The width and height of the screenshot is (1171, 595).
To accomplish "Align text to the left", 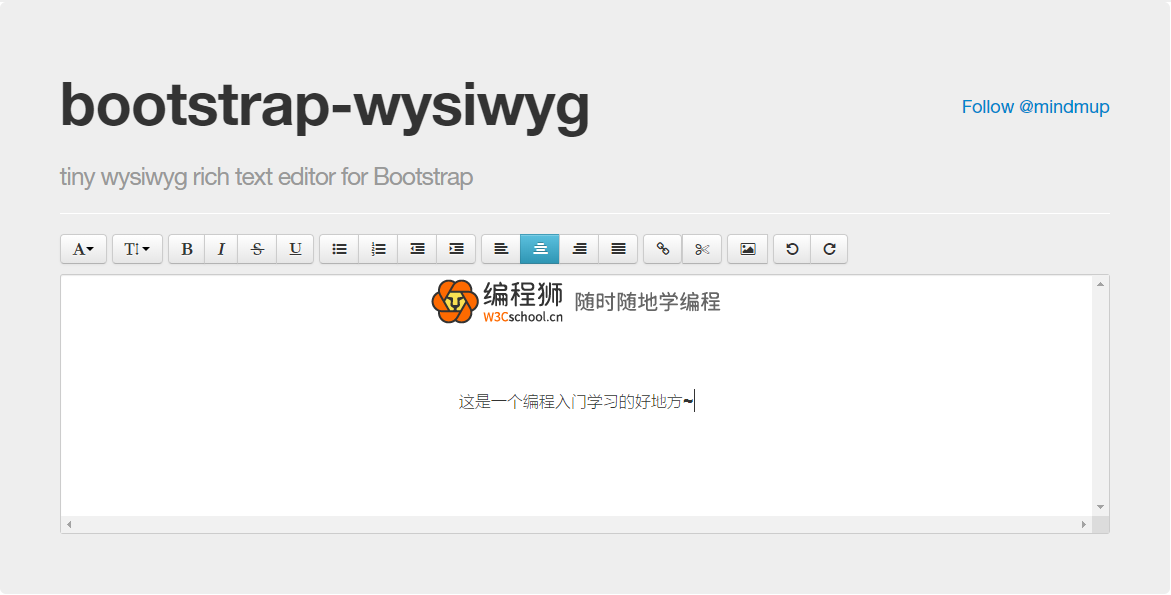I will pyautogui.click(x=501, y=249).
